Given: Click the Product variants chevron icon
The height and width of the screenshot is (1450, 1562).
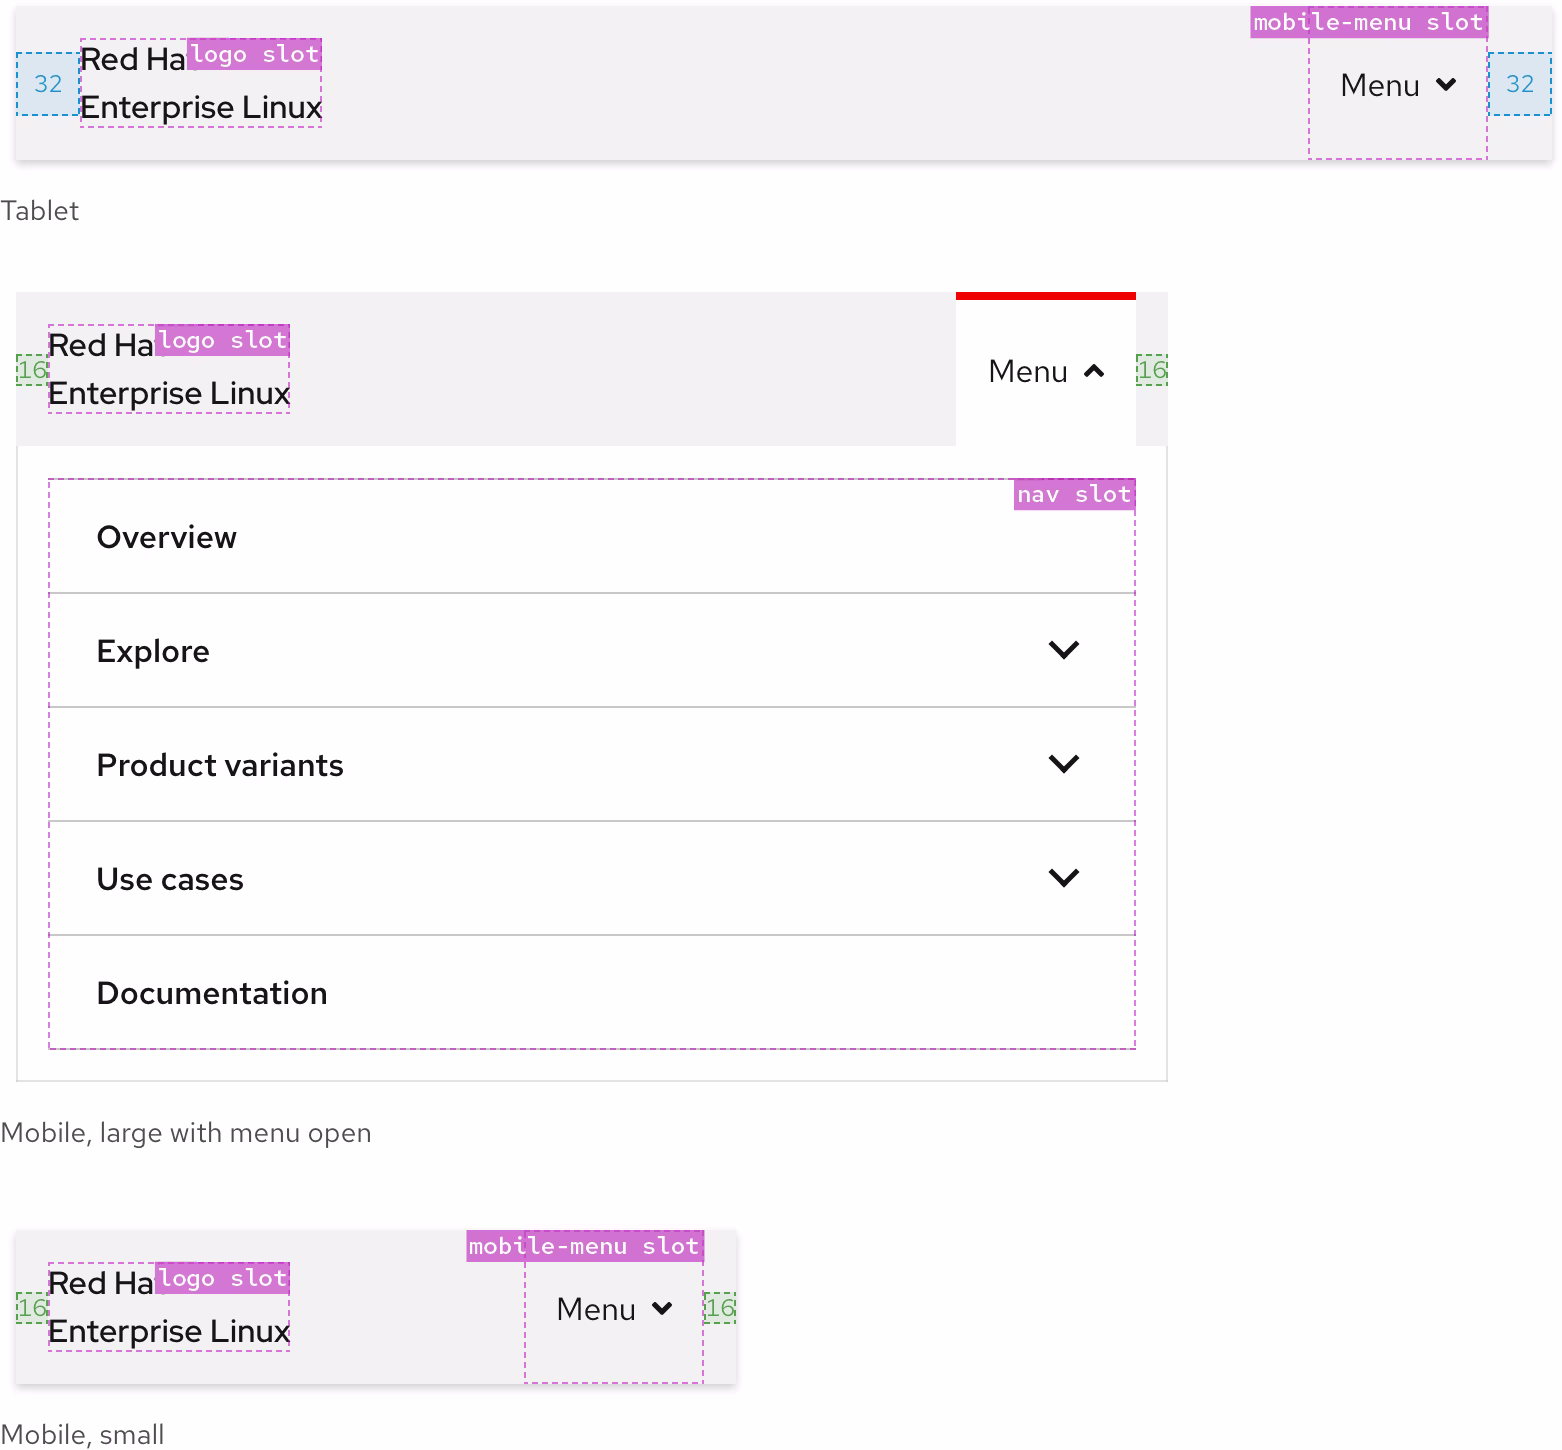Looking at the screenshot, I should coord(1064,763).
